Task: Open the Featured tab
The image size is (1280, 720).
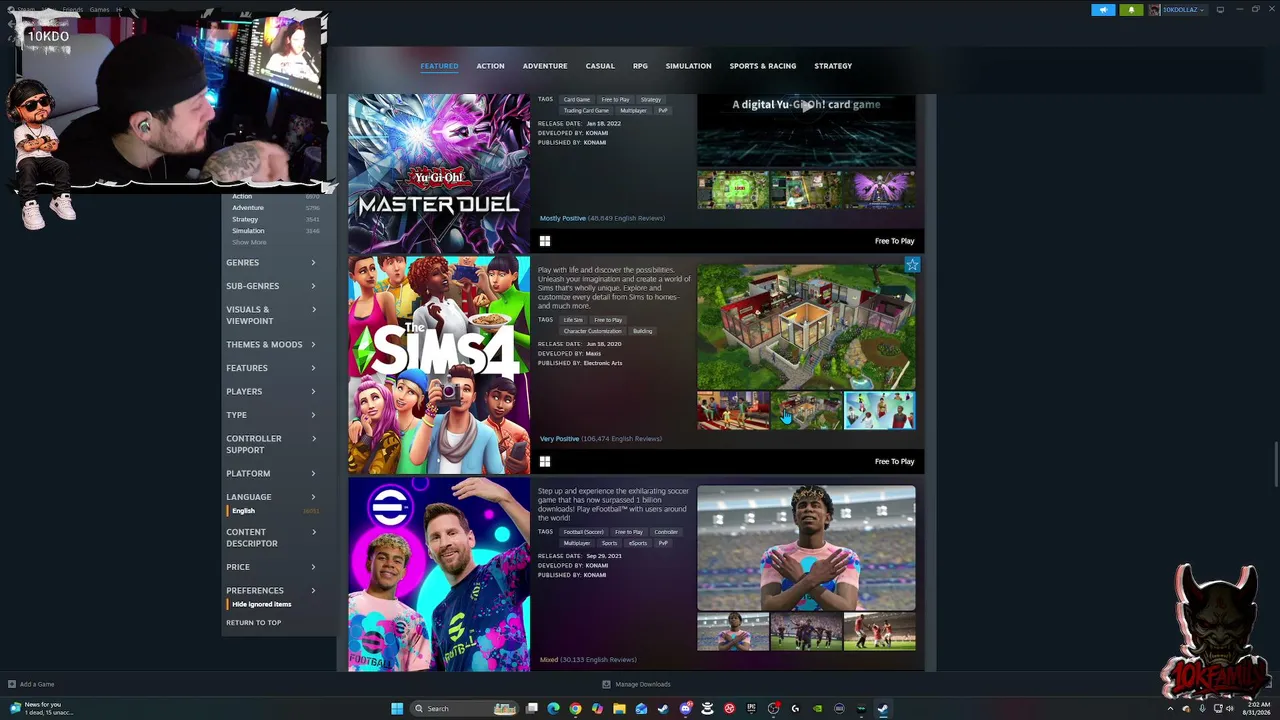Action: [x=439, y=66]
